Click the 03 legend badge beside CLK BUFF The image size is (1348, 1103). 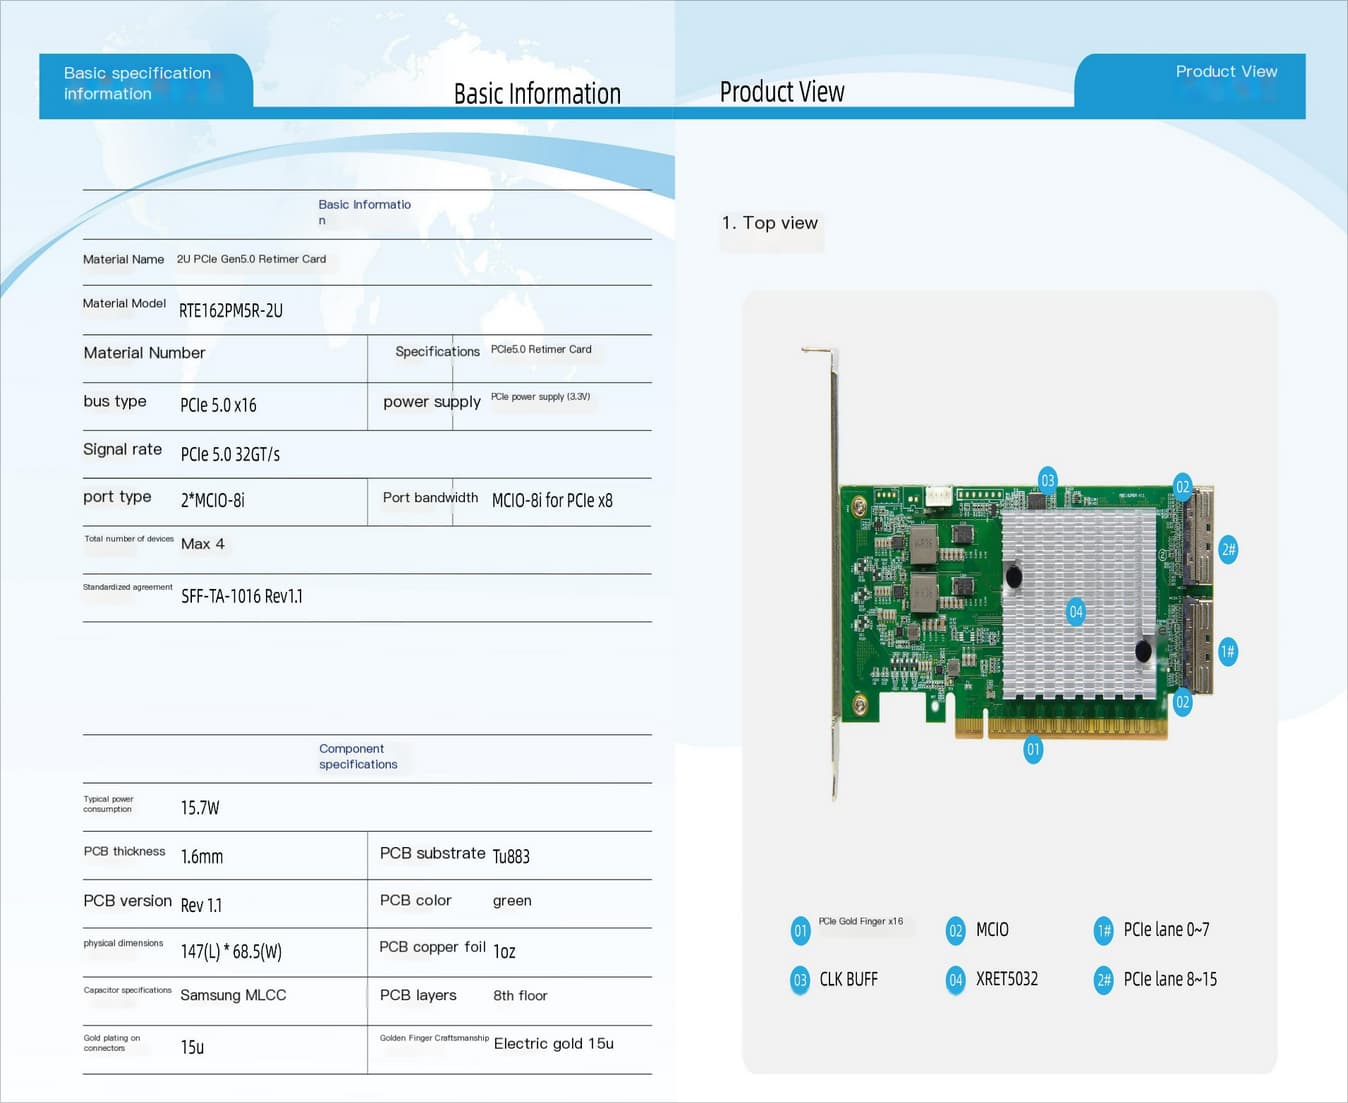[800, 980]
